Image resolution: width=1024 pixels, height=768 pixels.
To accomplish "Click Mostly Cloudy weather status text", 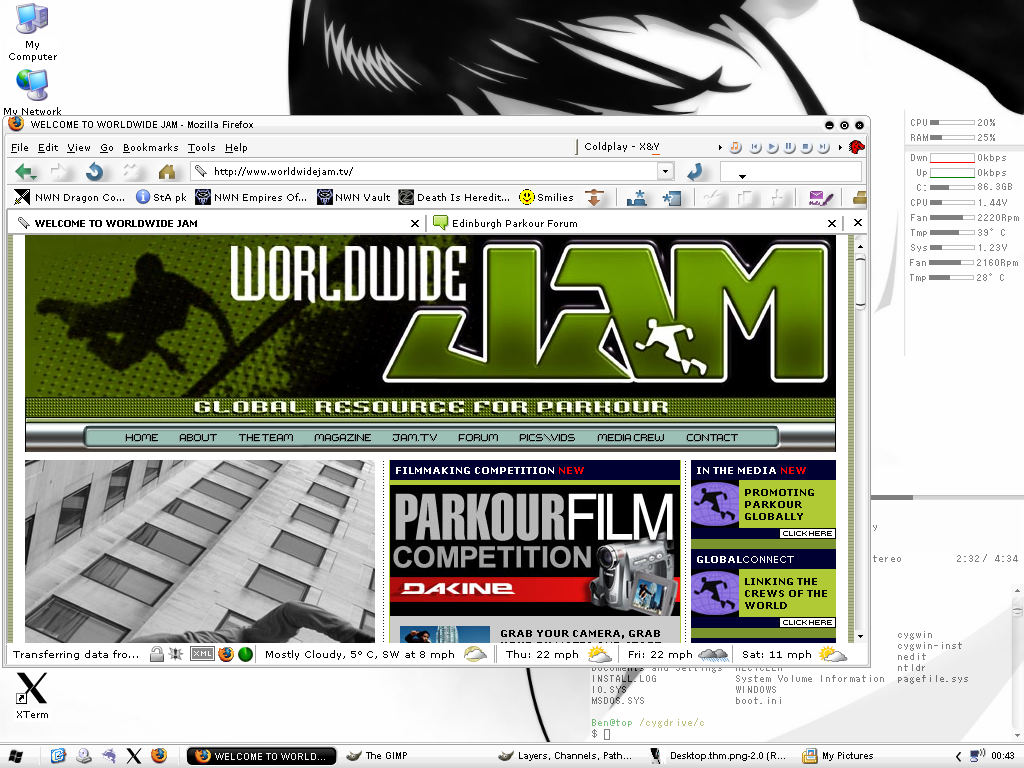I will (359, 654).
